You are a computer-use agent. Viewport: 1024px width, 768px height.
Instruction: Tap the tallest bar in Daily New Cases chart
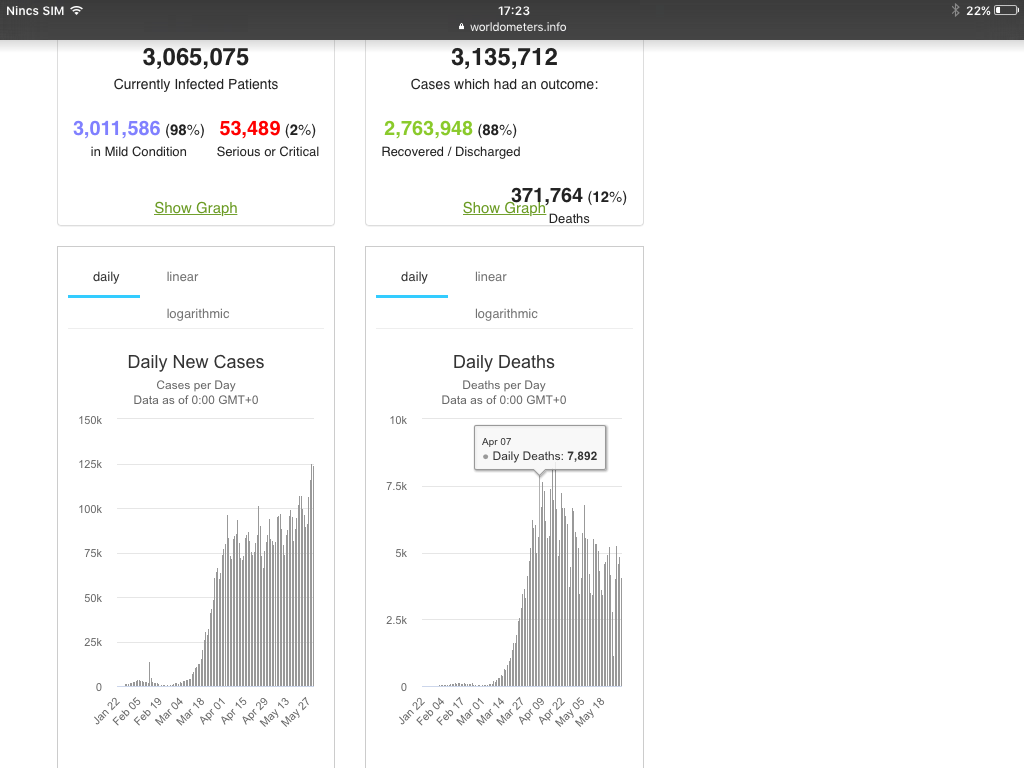[x=312, y=575]
